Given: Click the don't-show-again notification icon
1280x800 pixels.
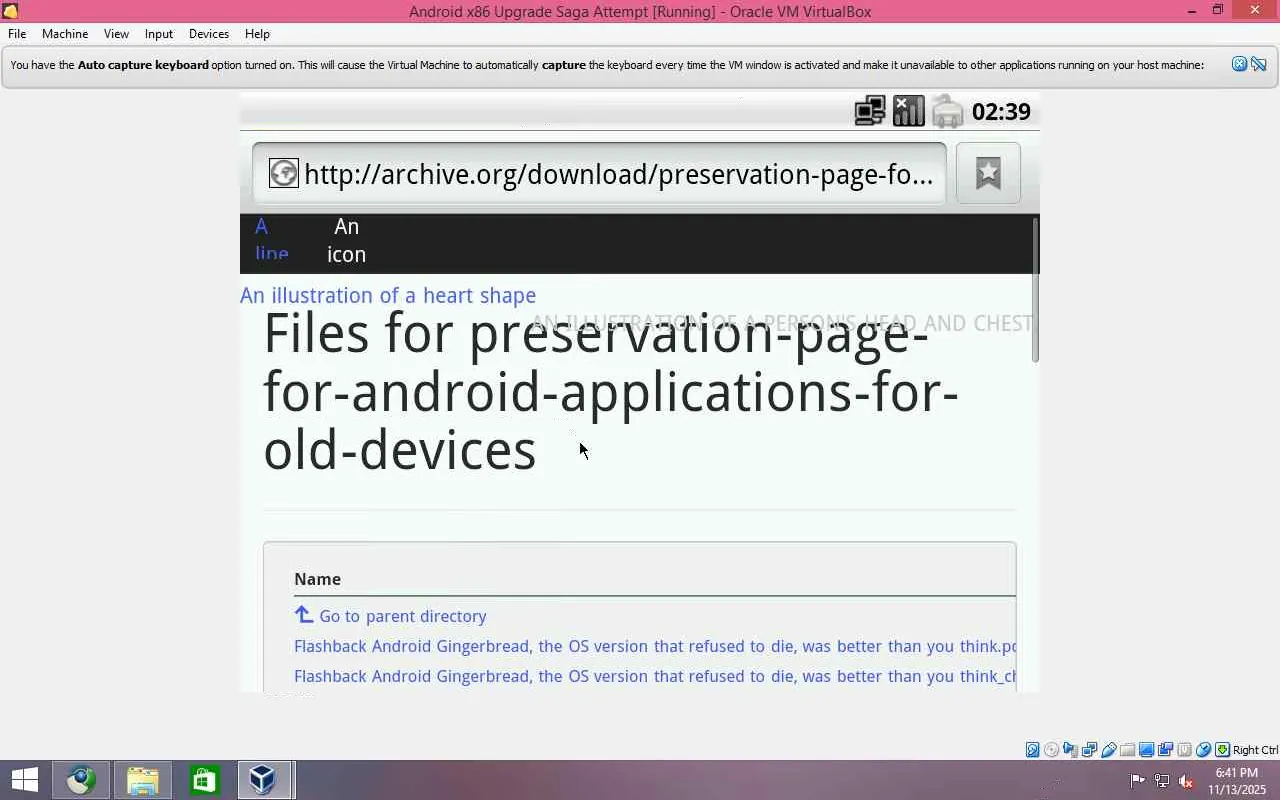Looking at the screenshot, I should click(1259, 64).
